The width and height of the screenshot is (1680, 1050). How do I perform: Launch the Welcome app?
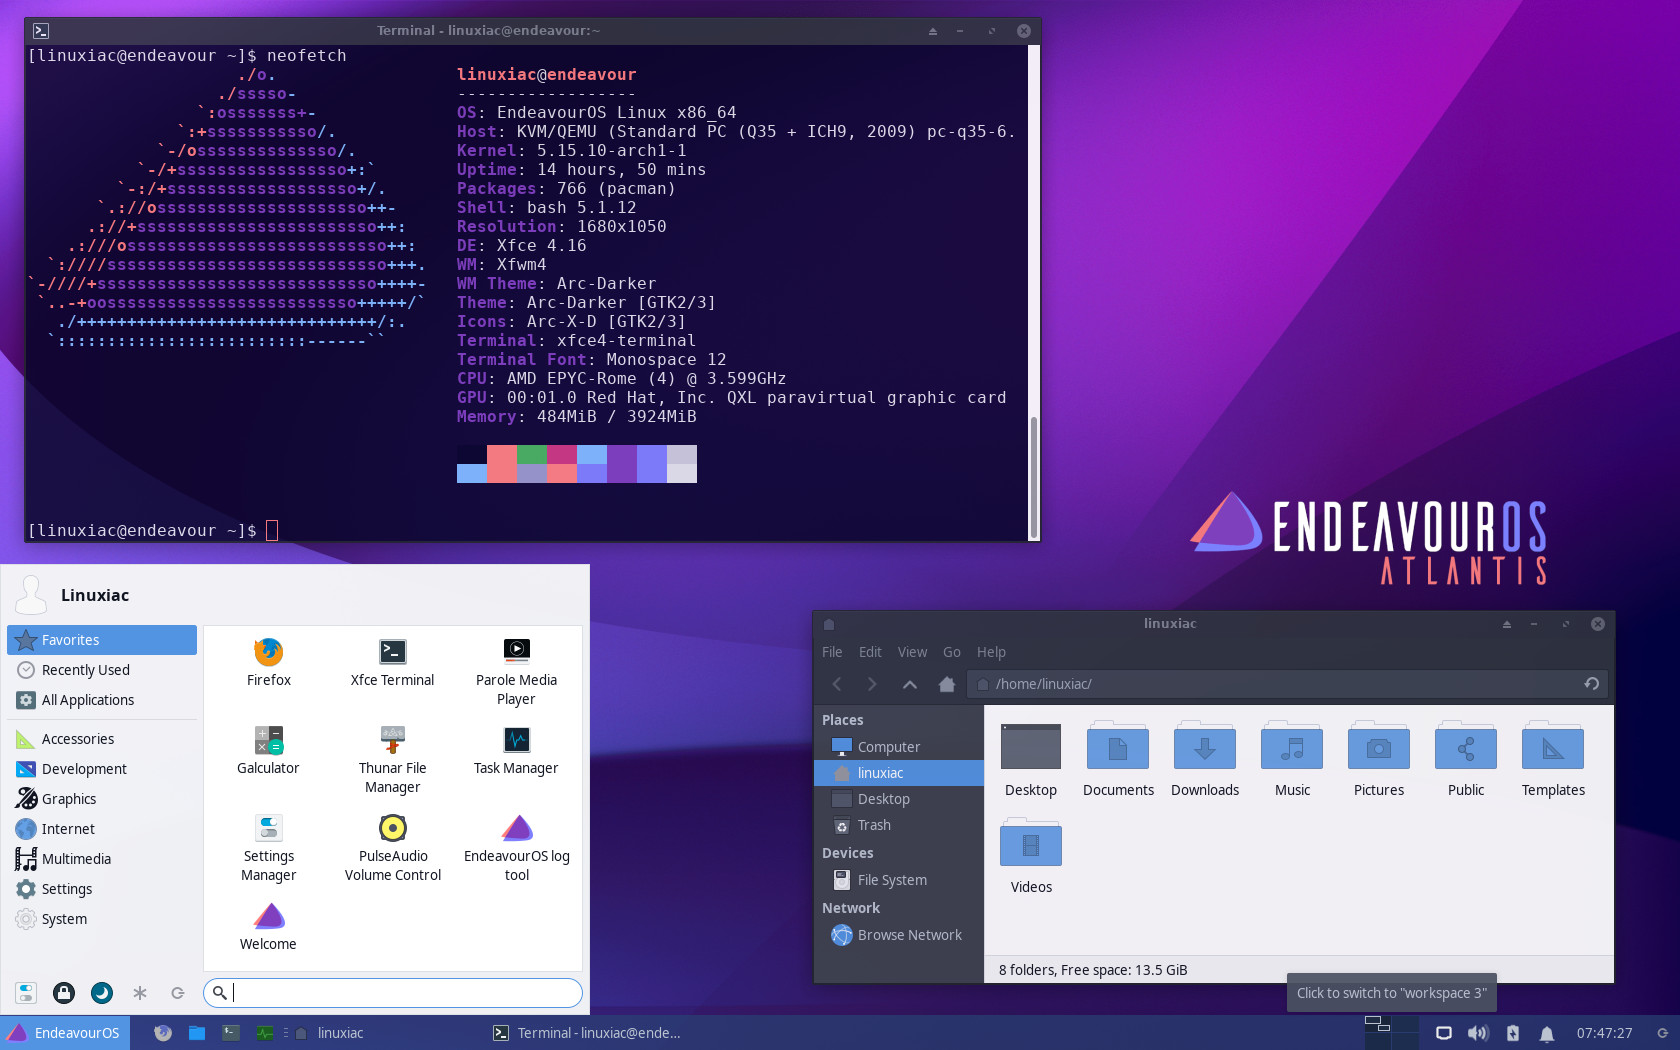(268, 926)
